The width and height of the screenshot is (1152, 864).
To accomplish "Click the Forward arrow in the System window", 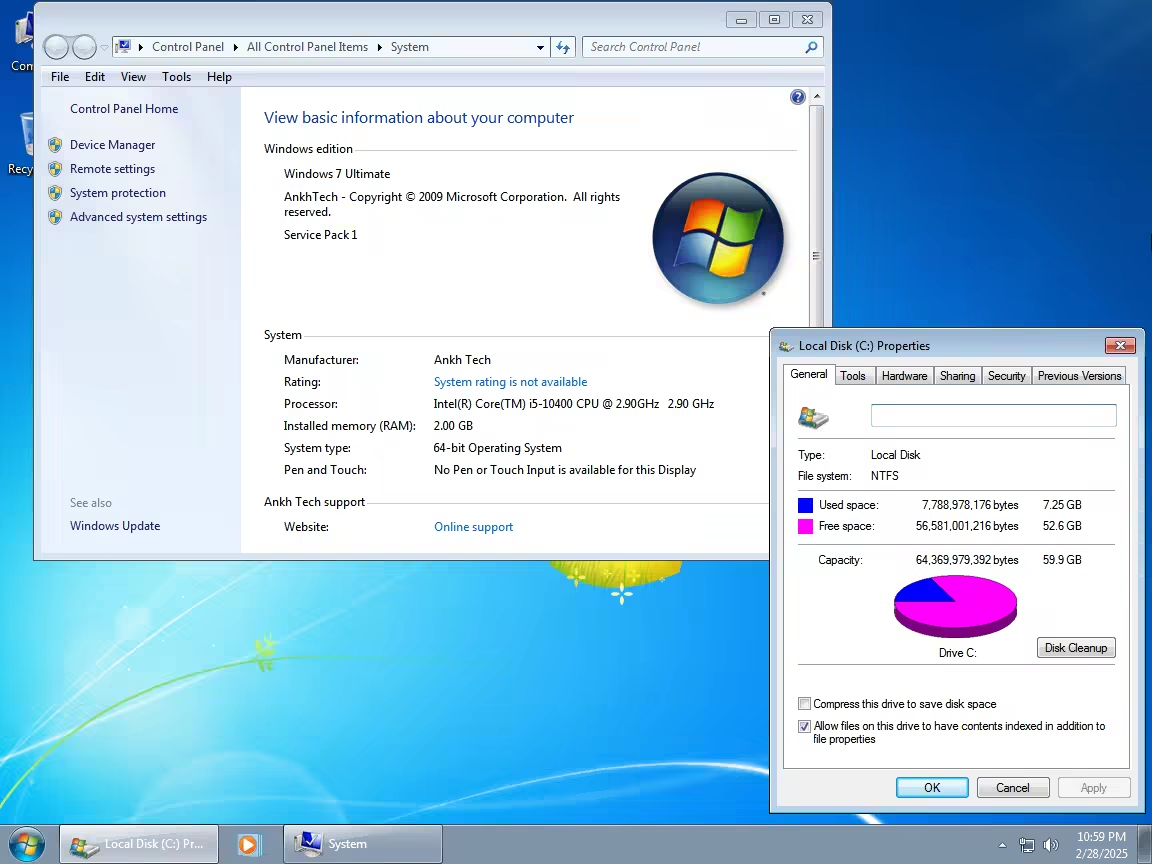I will pos(84,47).
